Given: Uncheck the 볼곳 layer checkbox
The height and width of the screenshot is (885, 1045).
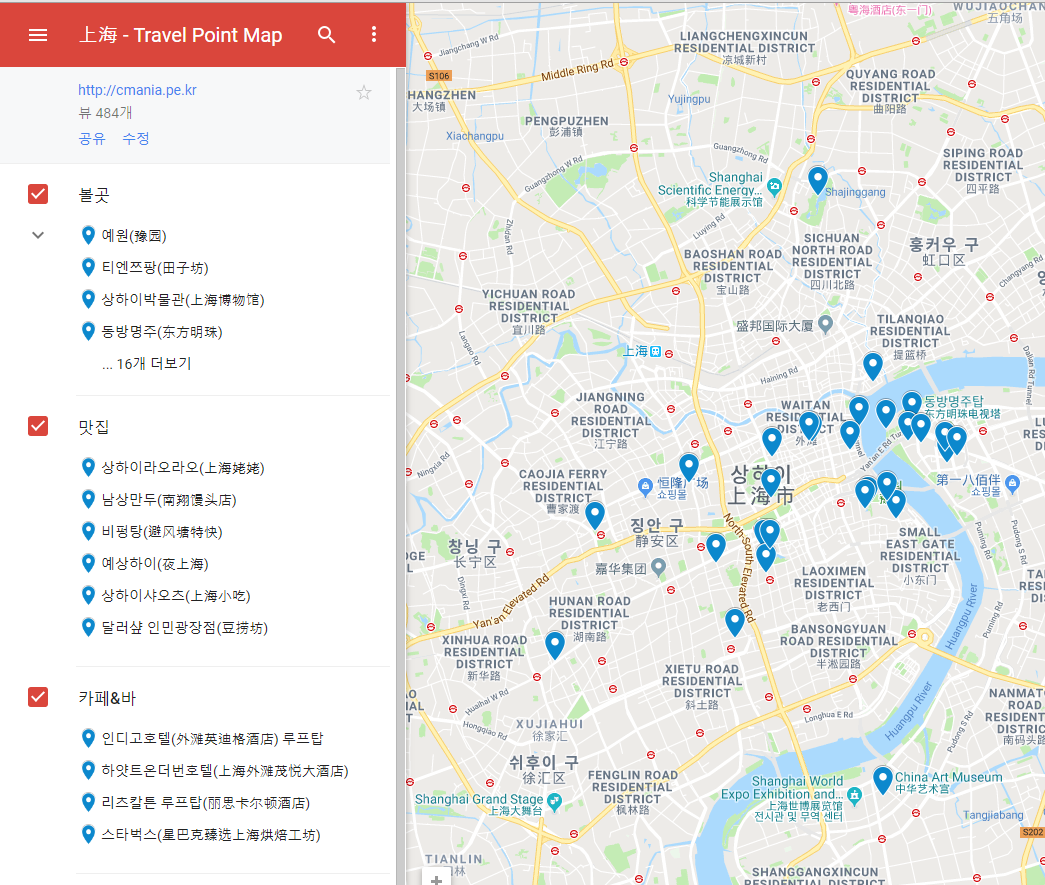Looking at the screenshot, I should (x=38, y=194).
